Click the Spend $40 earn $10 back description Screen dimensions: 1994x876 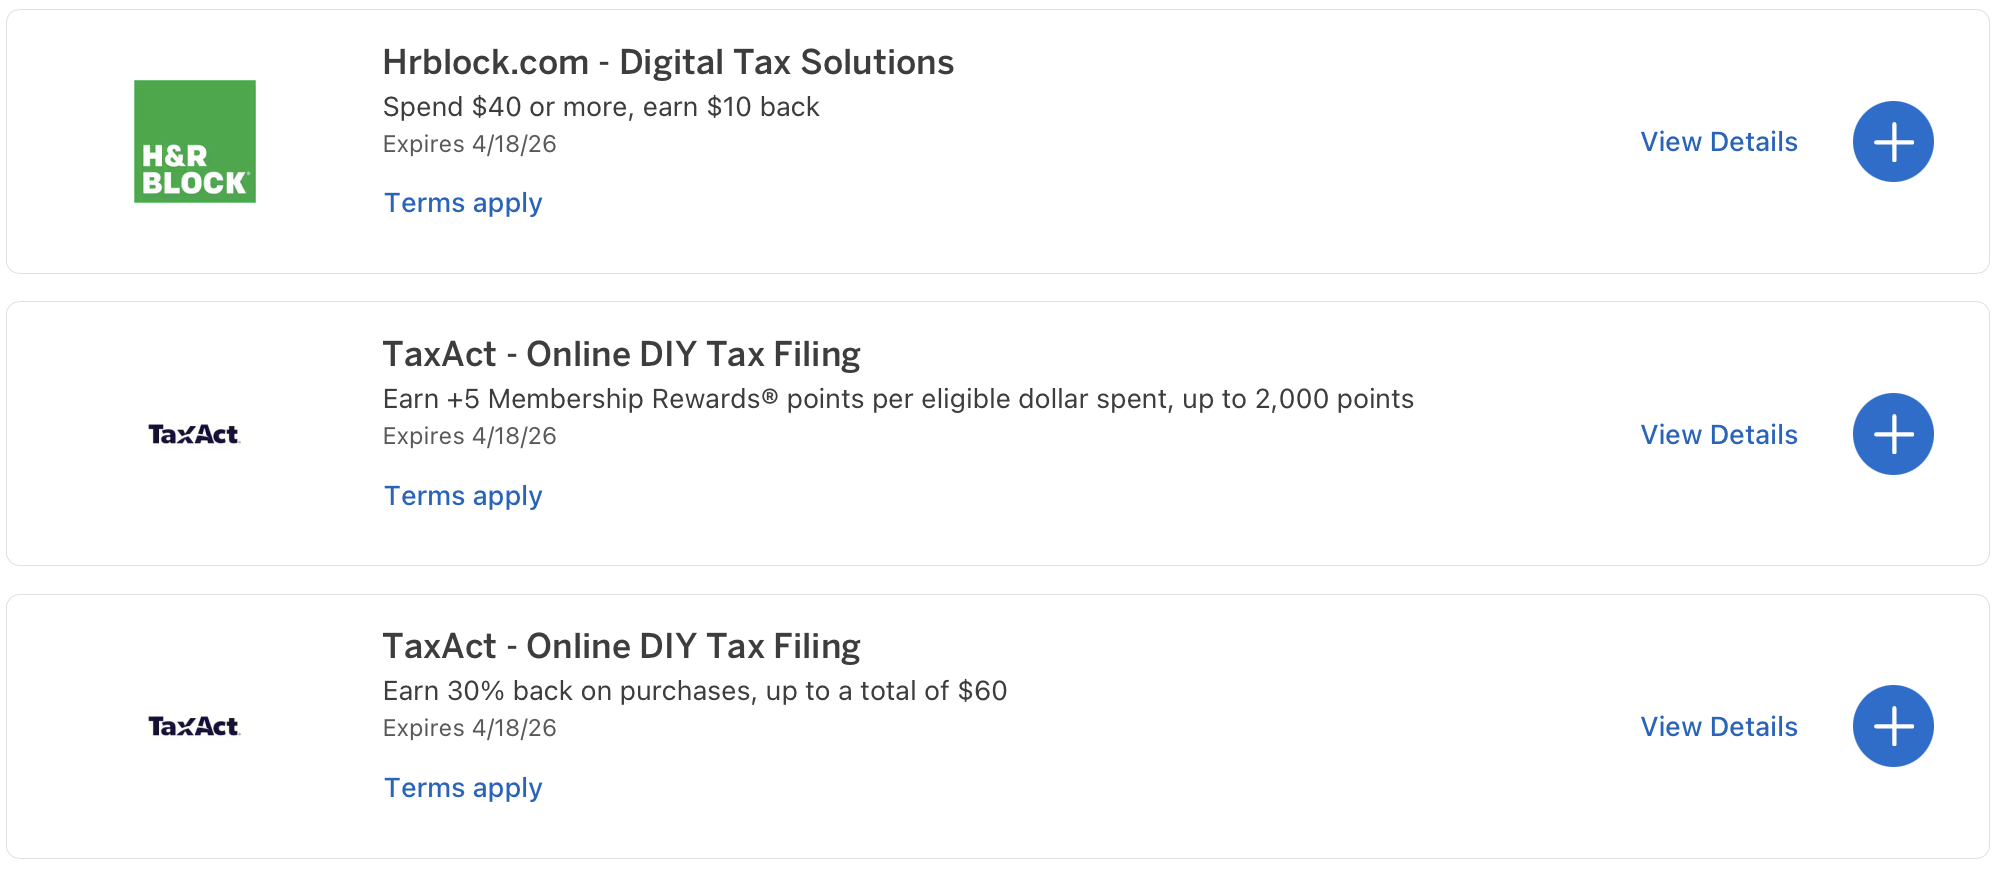point(599,106)
